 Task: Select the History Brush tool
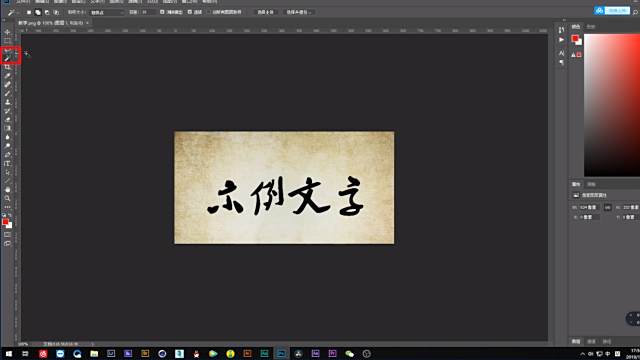click(x=7, y=111)
